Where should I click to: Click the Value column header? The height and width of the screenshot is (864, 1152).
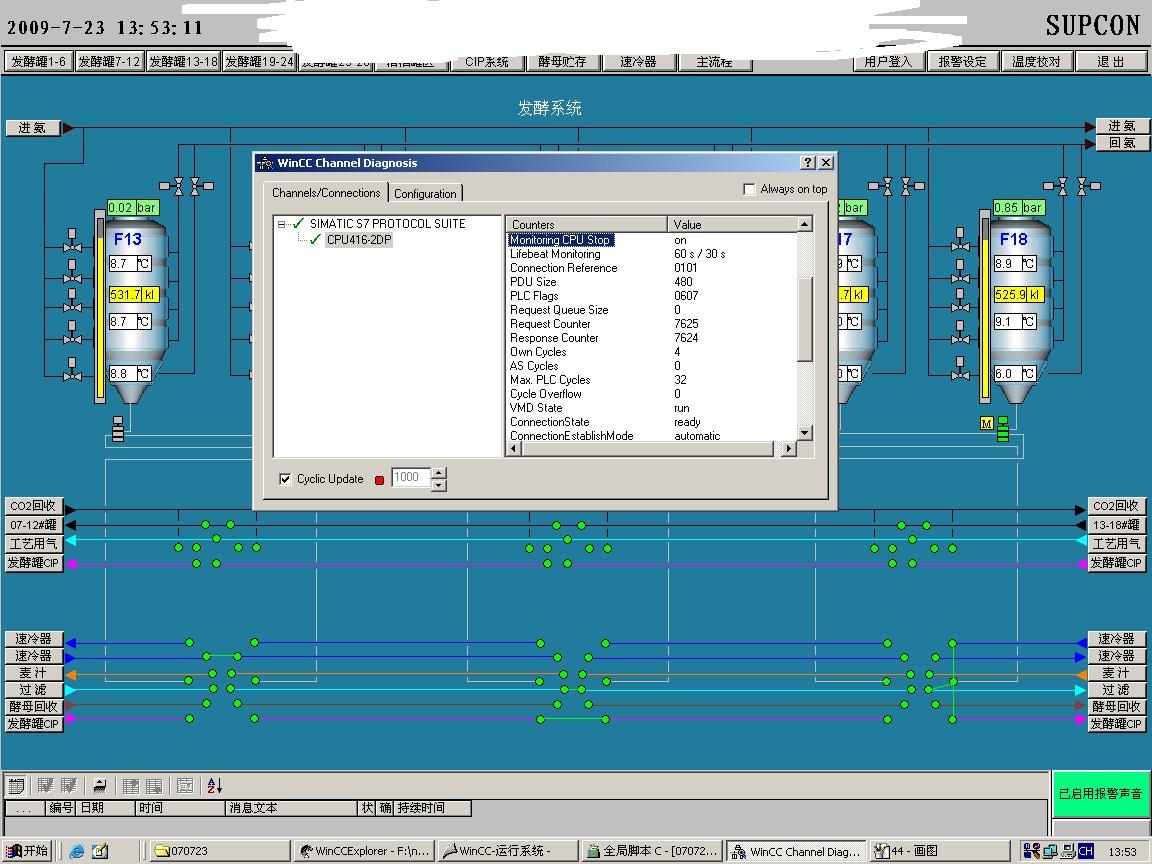732,224
